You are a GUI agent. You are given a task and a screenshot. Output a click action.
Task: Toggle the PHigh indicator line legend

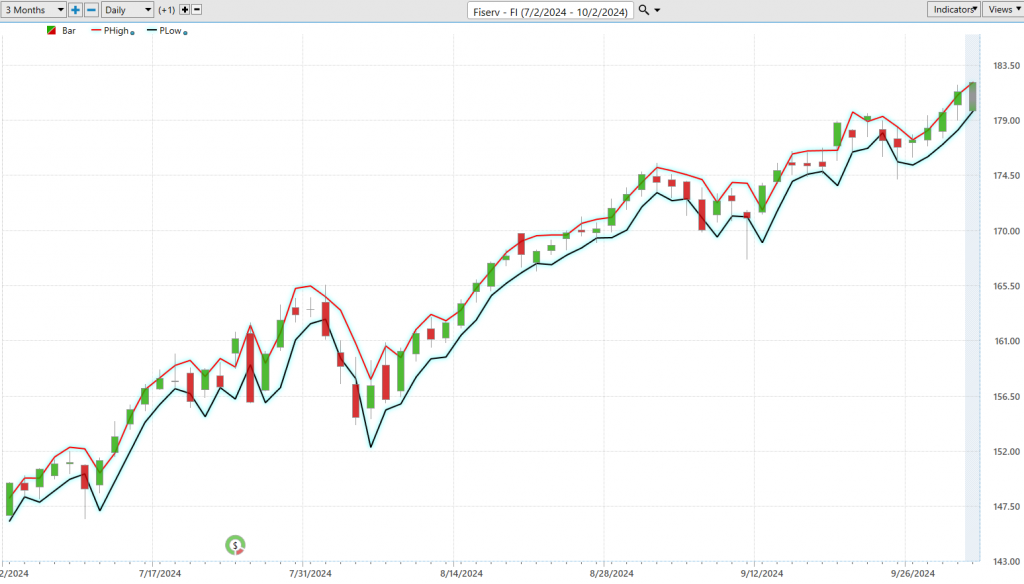point(110,31)
